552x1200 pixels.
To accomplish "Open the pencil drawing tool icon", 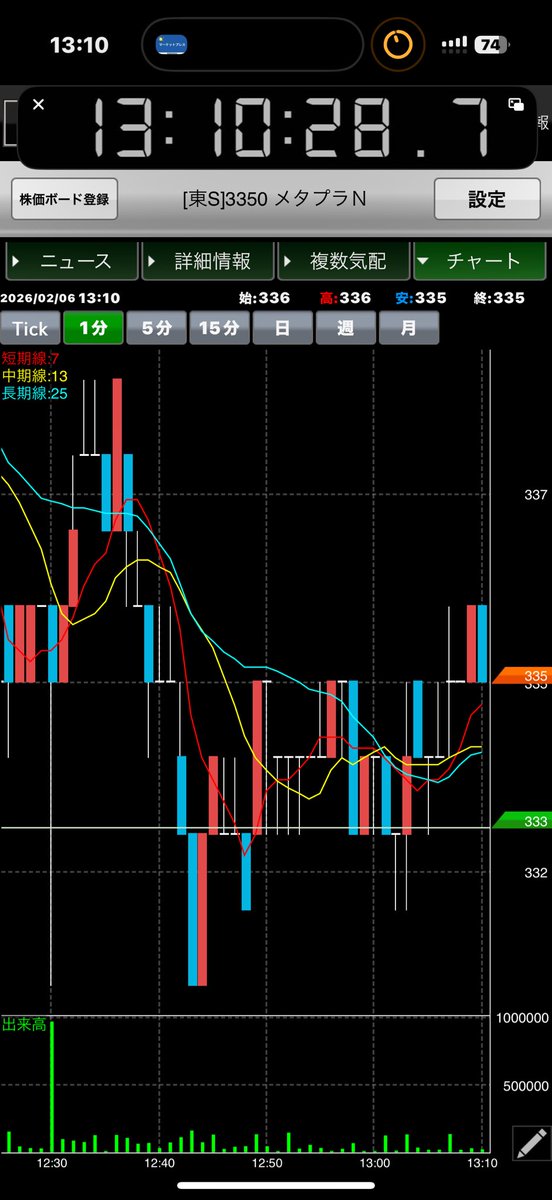I will click(x=530, y=1141).
